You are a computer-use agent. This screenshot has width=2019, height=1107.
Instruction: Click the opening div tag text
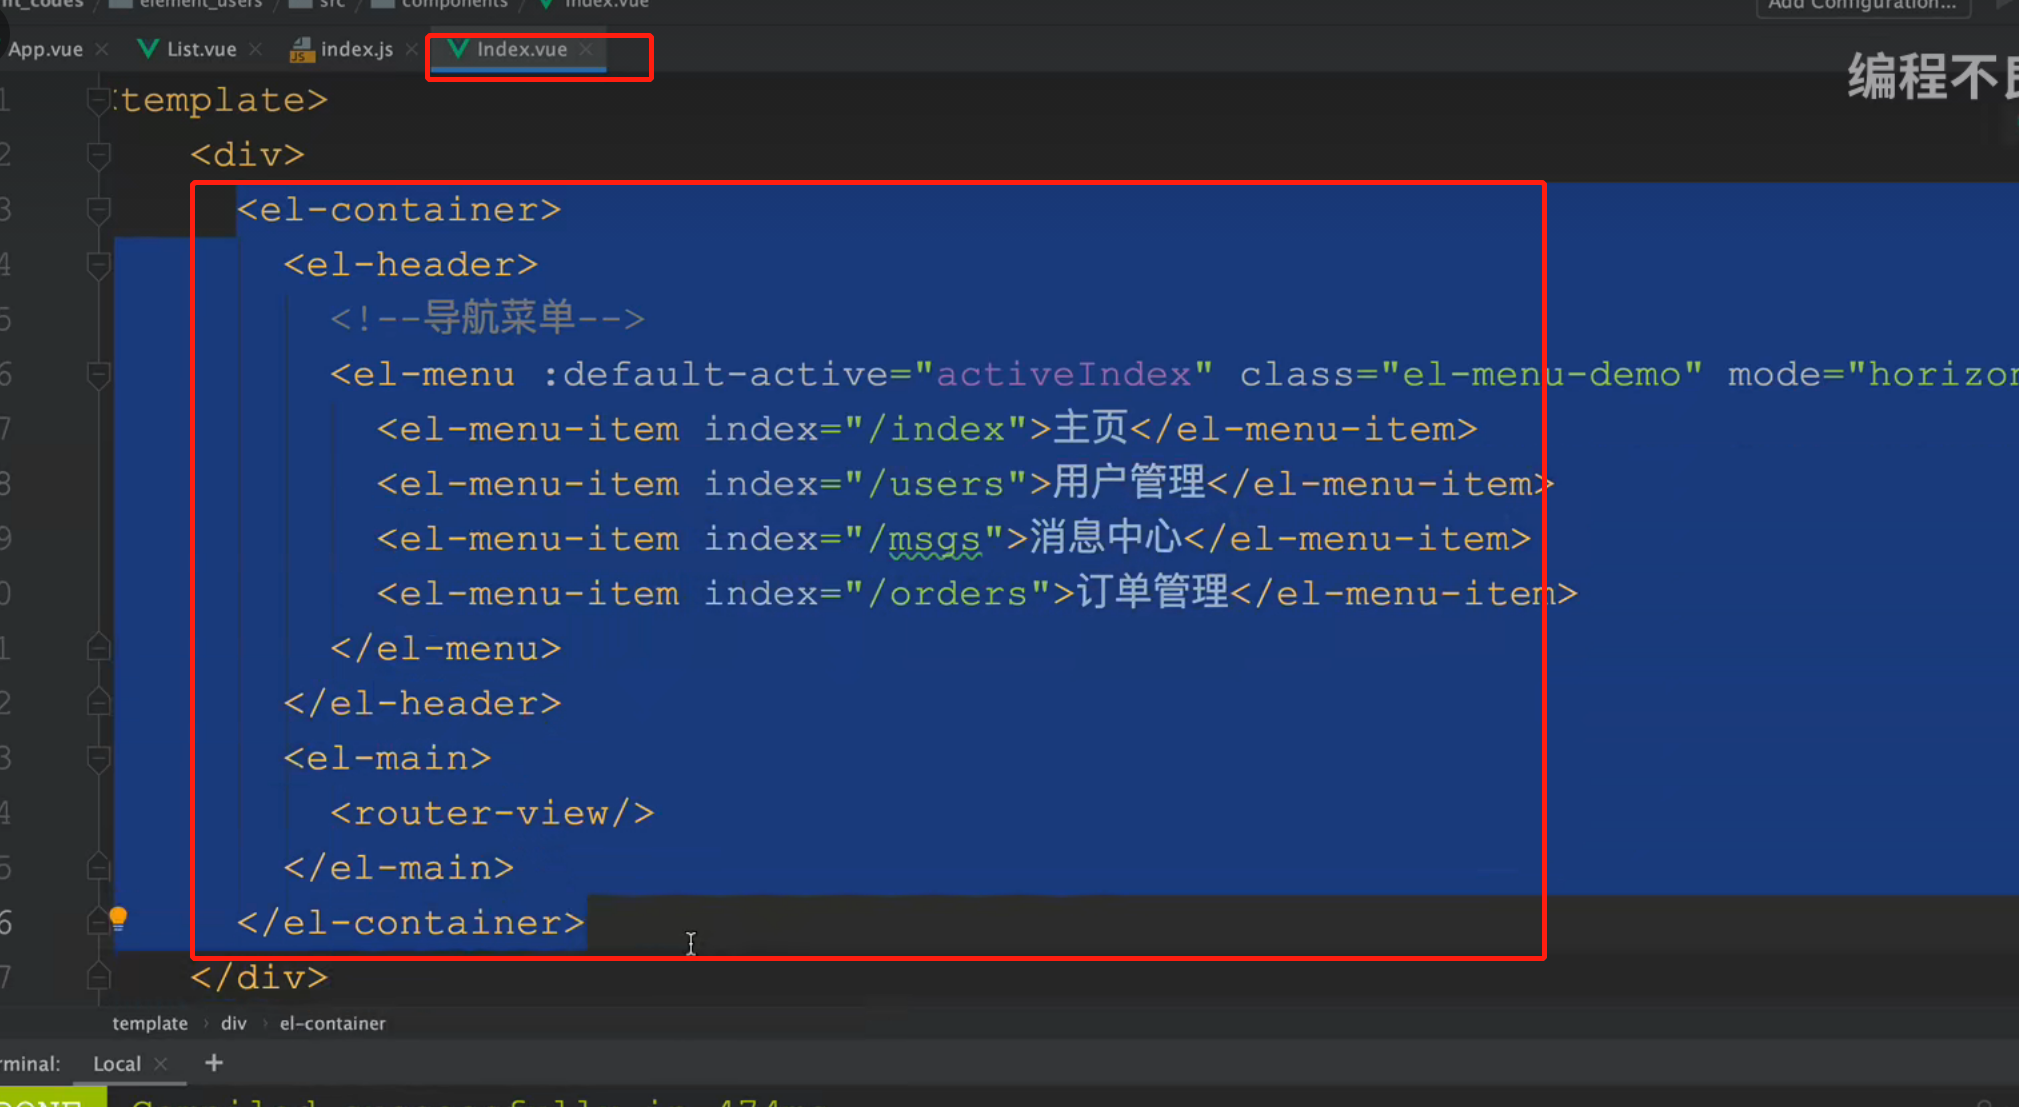coord(247,155)
